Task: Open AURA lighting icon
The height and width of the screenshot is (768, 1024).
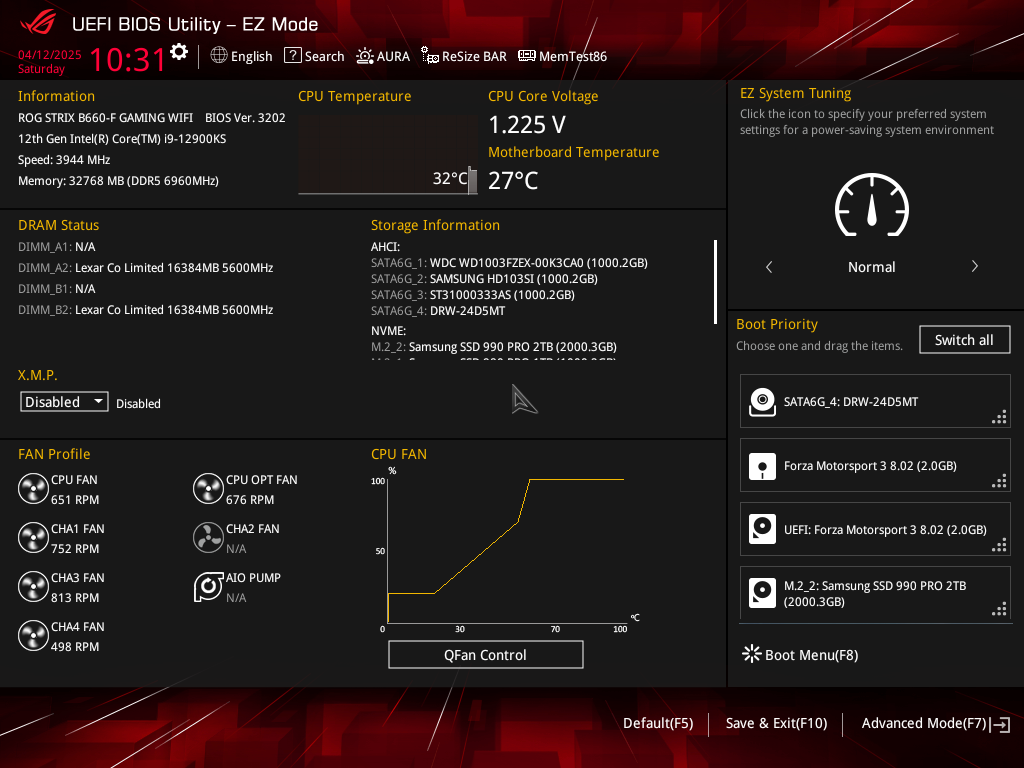Action: click(x=364, y=56)
